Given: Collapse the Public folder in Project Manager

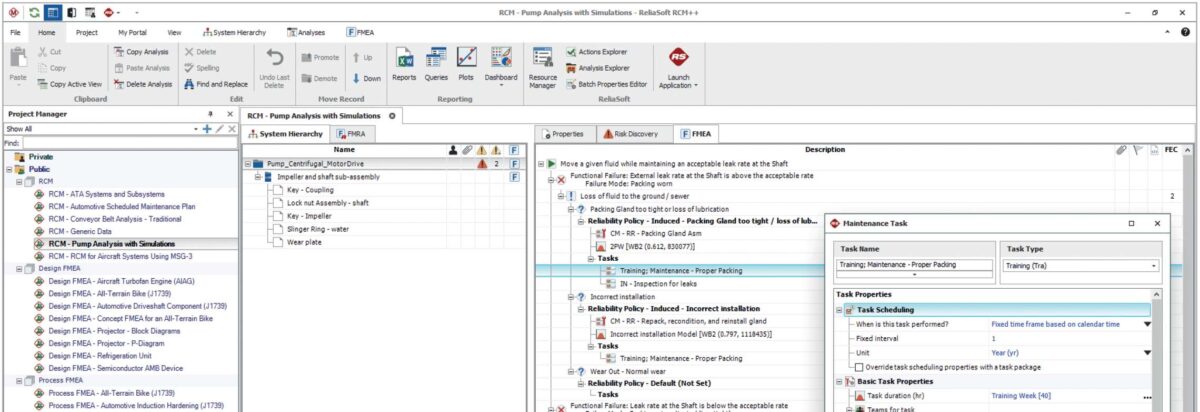Looking at the screenshot, I should point(7,169).
